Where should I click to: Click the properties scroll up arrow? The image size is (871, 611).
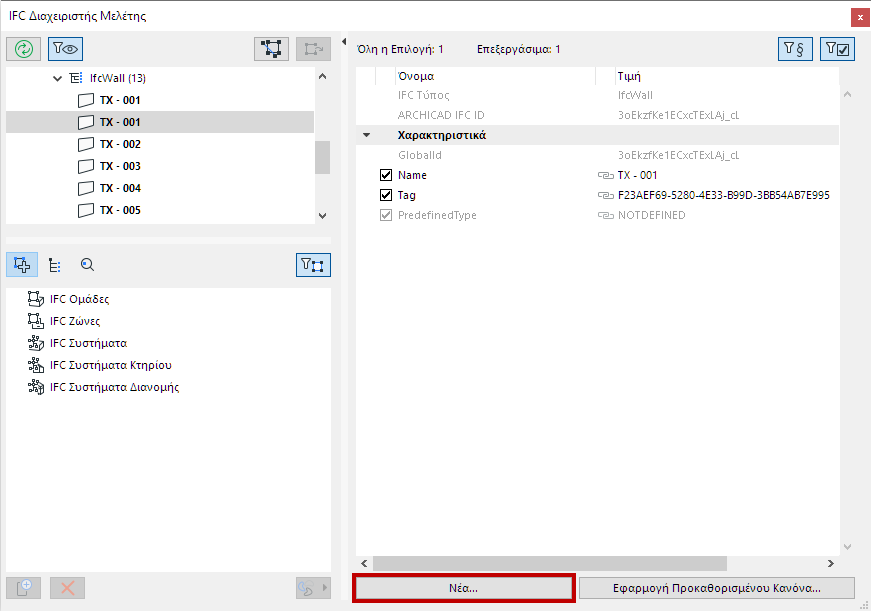[847, 94]
